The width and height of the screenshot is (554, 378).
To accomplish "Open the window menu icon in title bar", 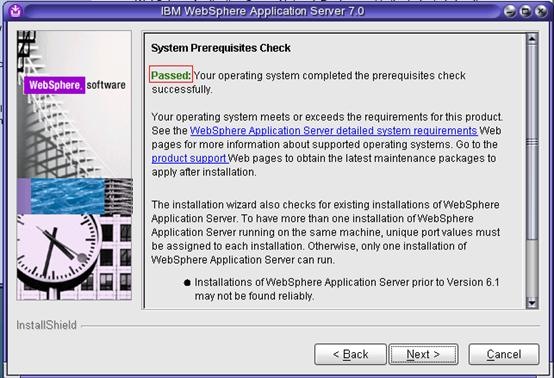I will pos(15,11).
